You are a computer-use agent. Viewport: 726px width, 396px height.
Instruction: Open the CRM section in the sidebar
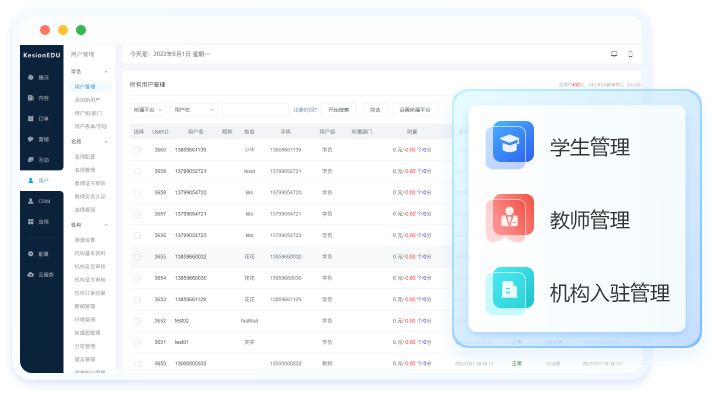(x=41, y=201)
